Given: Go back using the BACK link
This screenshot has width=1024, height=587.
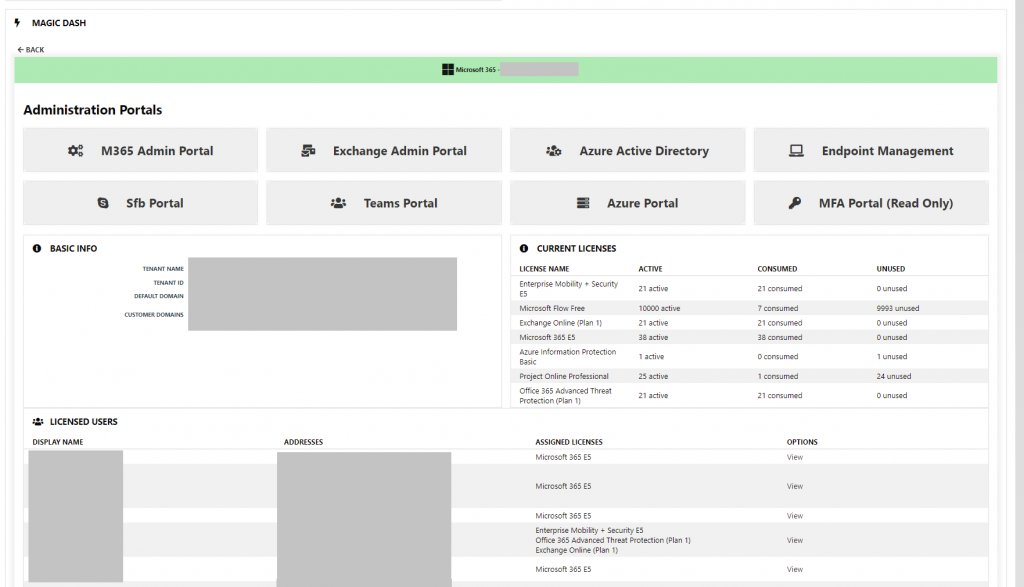Looking at the screenshot, I should pos(31,50).
